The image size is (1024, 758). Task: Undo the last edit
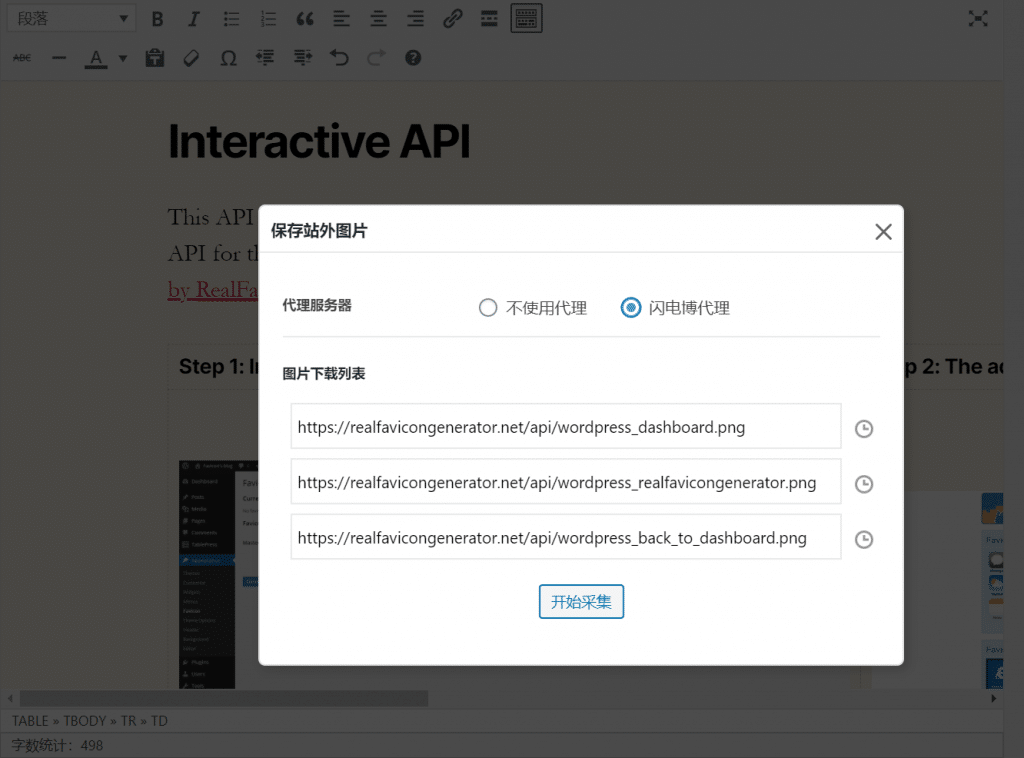pyautogui.click(x=339, y=57)
